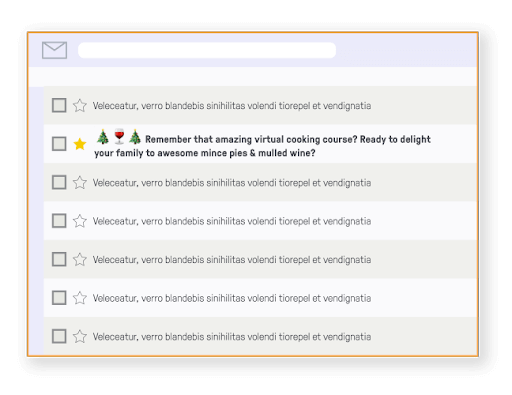Tick the fourth email's checkbox
The height and width of the screenshot is (395, 512).
[x=59, y=221]
